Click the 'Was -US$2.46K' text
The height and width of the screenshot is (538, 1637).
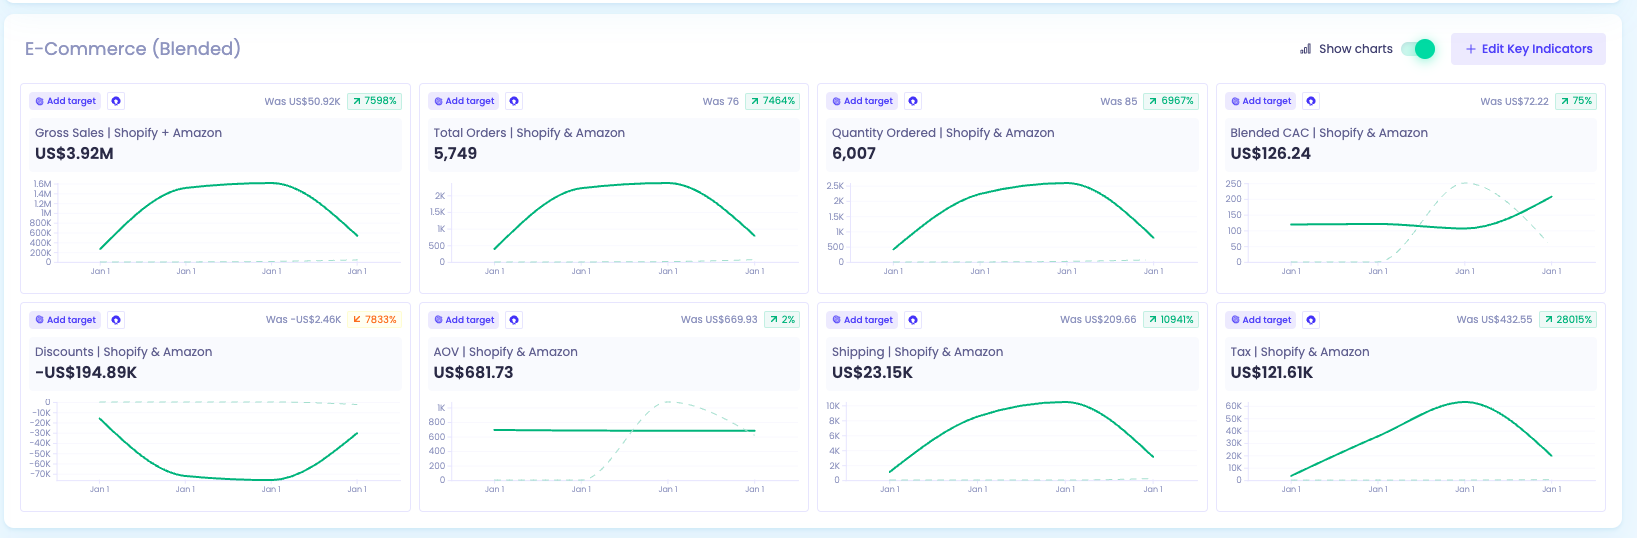coord(303,320)
